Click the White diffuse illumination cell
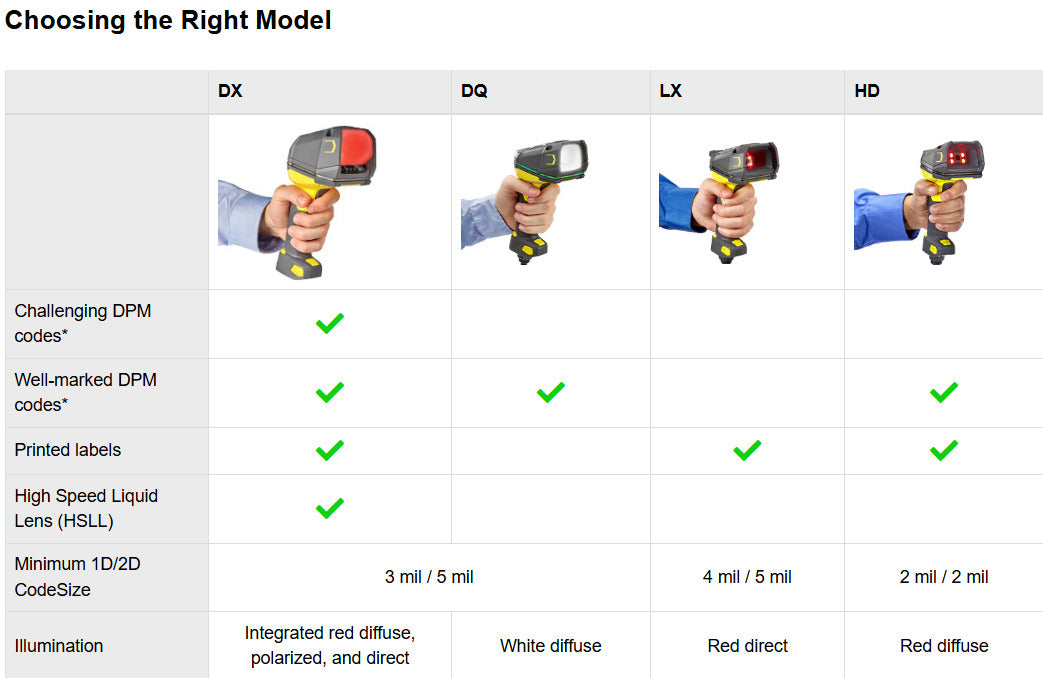Screen dimensions: 1043x678 [x=550, y=646]
